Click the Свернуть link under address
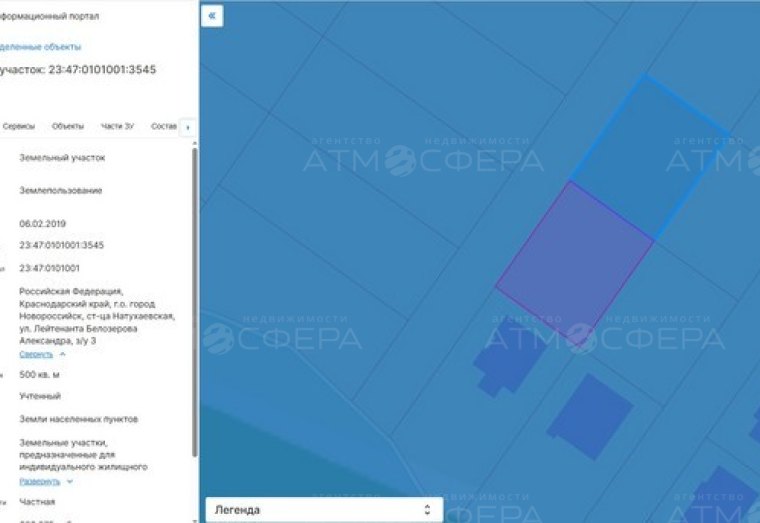This screenshot has width=760, height=523. point(36,354)
